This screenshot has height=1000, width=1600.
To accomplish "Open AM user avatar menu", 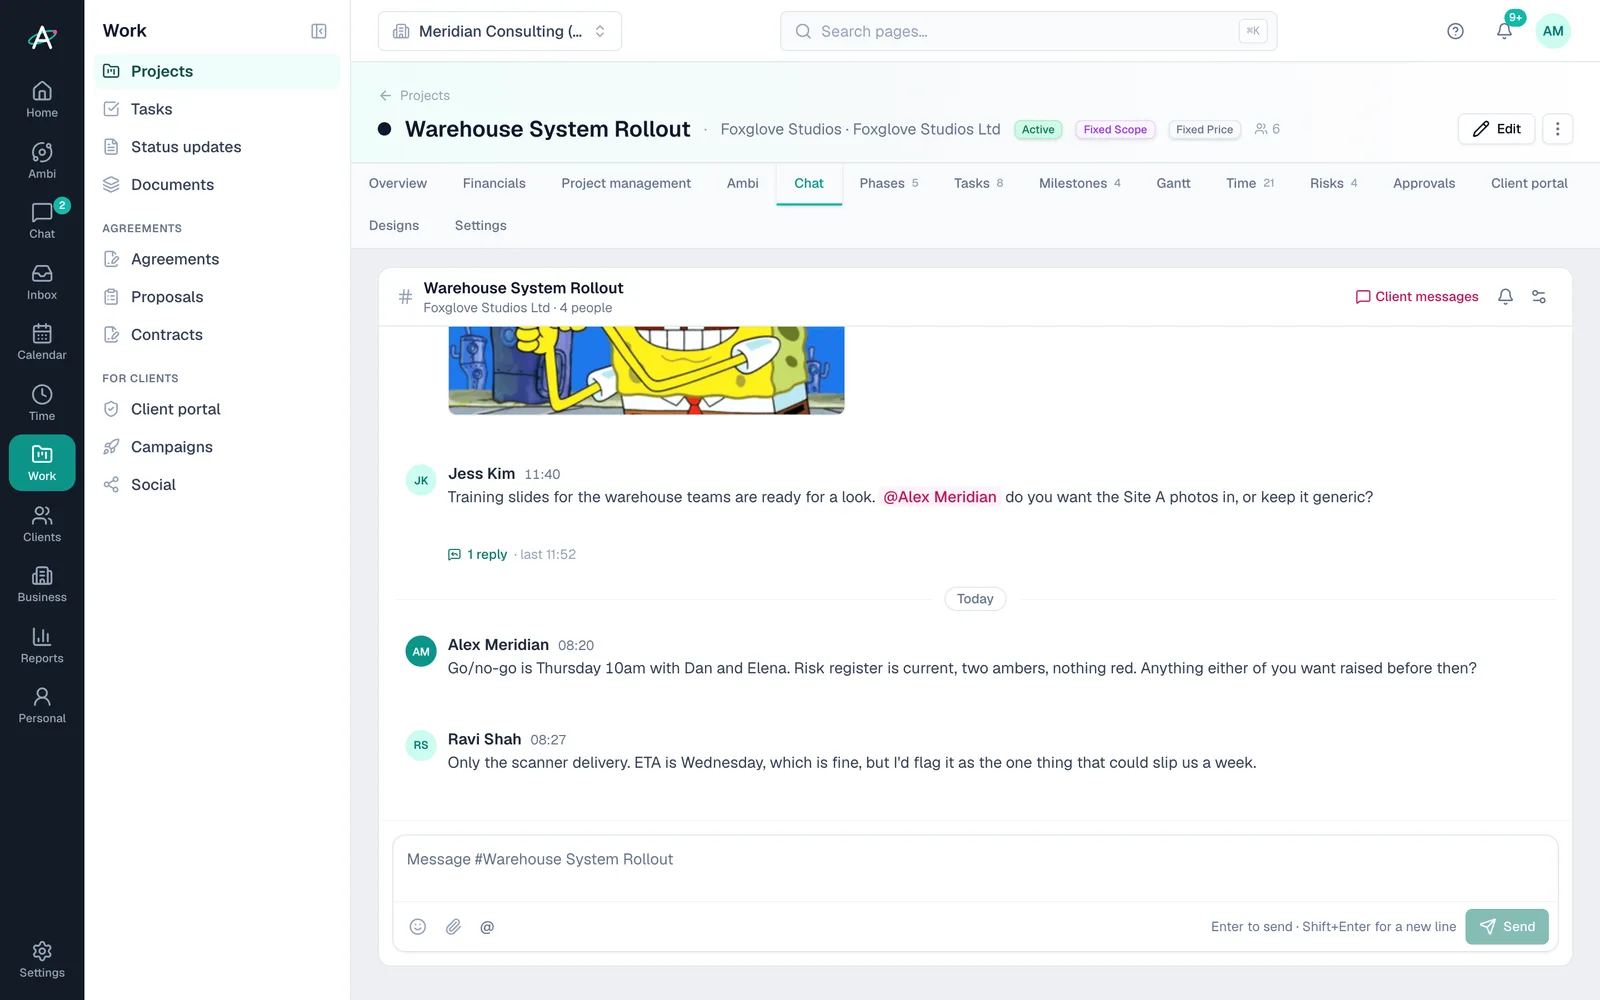I will tap(1553, 31).
